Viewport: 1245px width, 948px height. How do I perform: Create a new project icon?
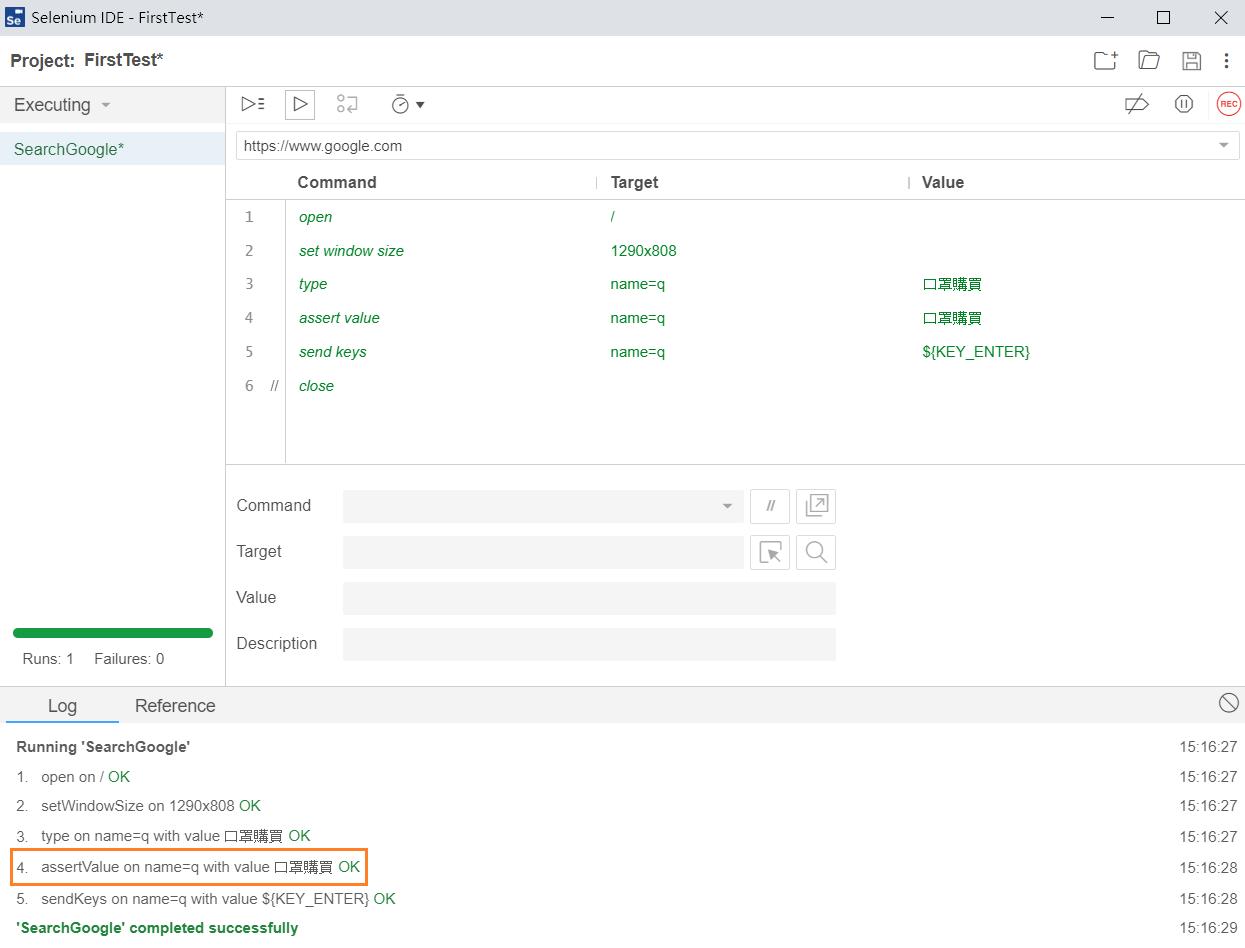pos(1105,60)
